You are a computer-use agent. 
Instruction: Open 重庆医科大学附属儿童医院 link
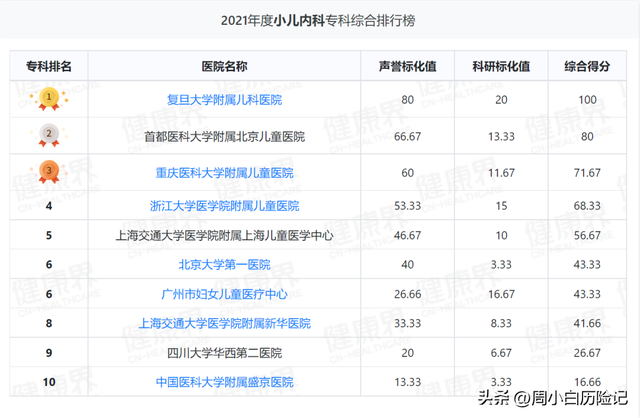click(224, 173)
